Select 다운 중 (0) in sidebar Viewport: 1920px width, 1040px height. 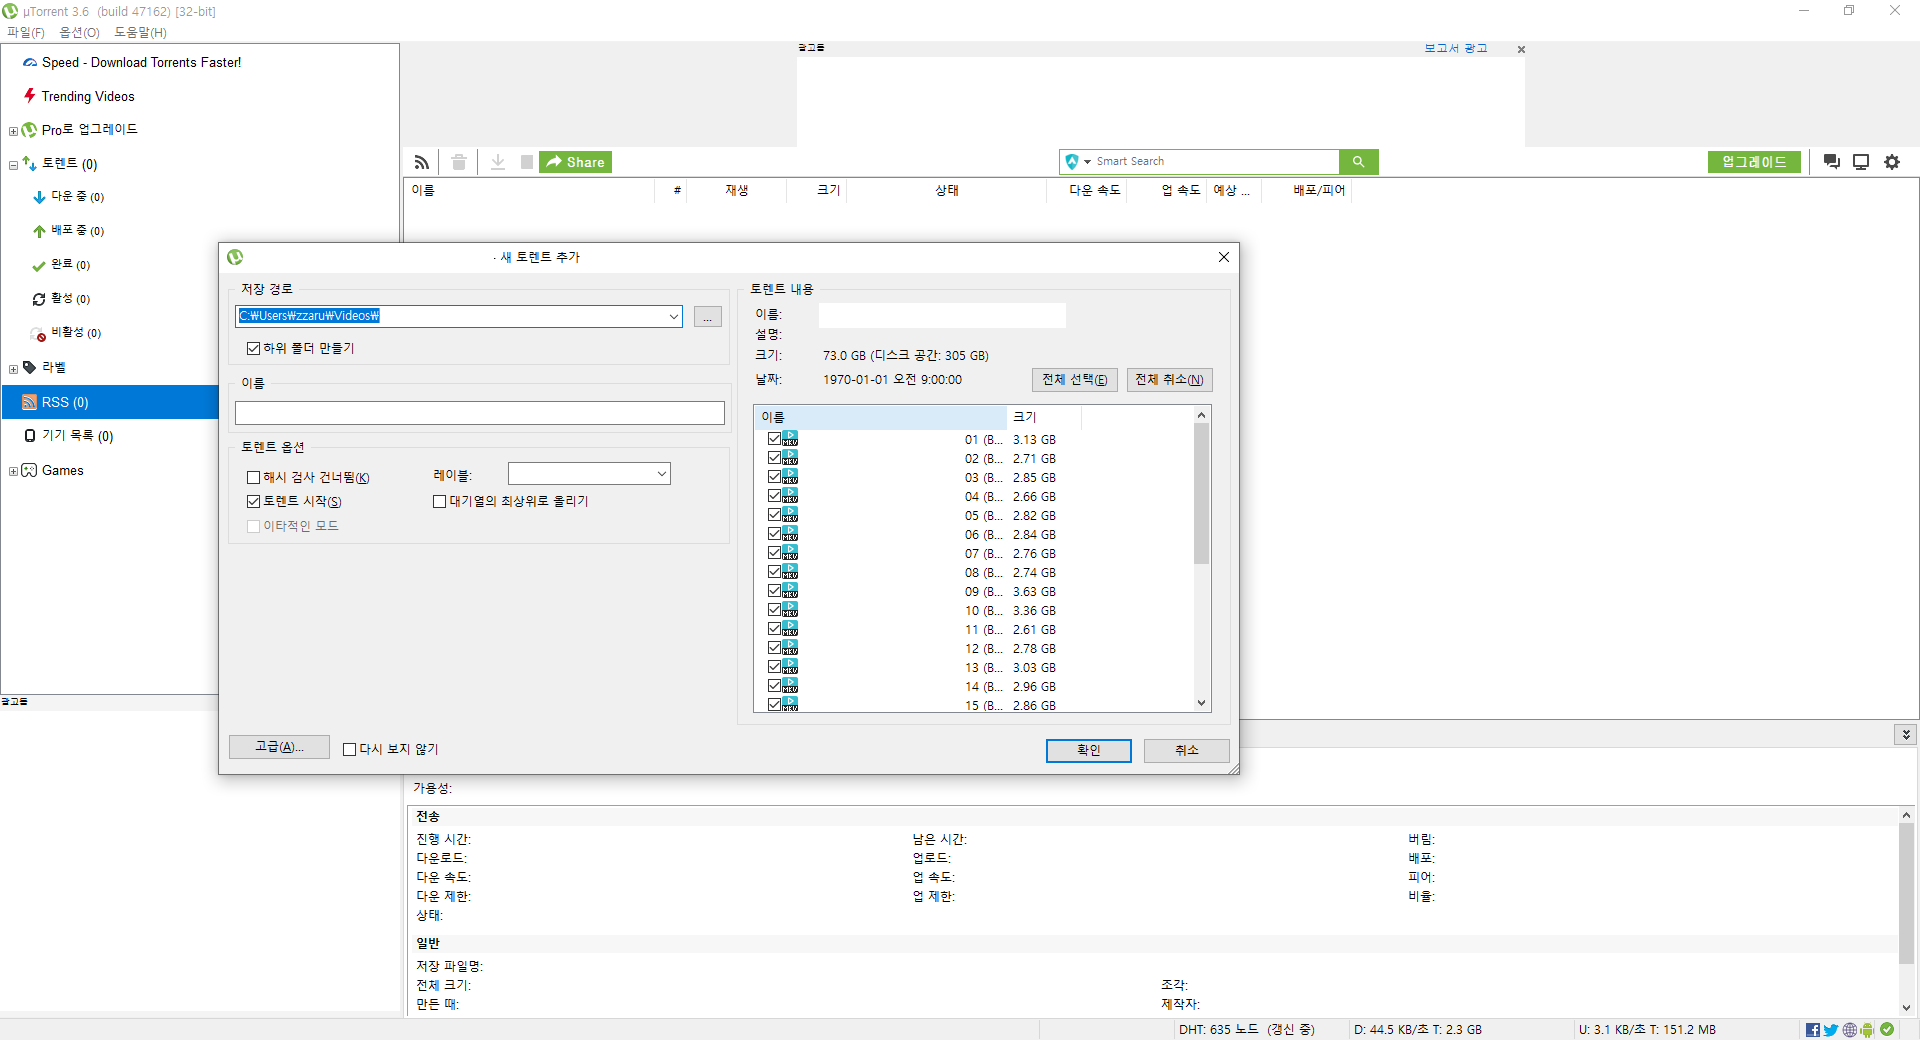coord(77,197)
